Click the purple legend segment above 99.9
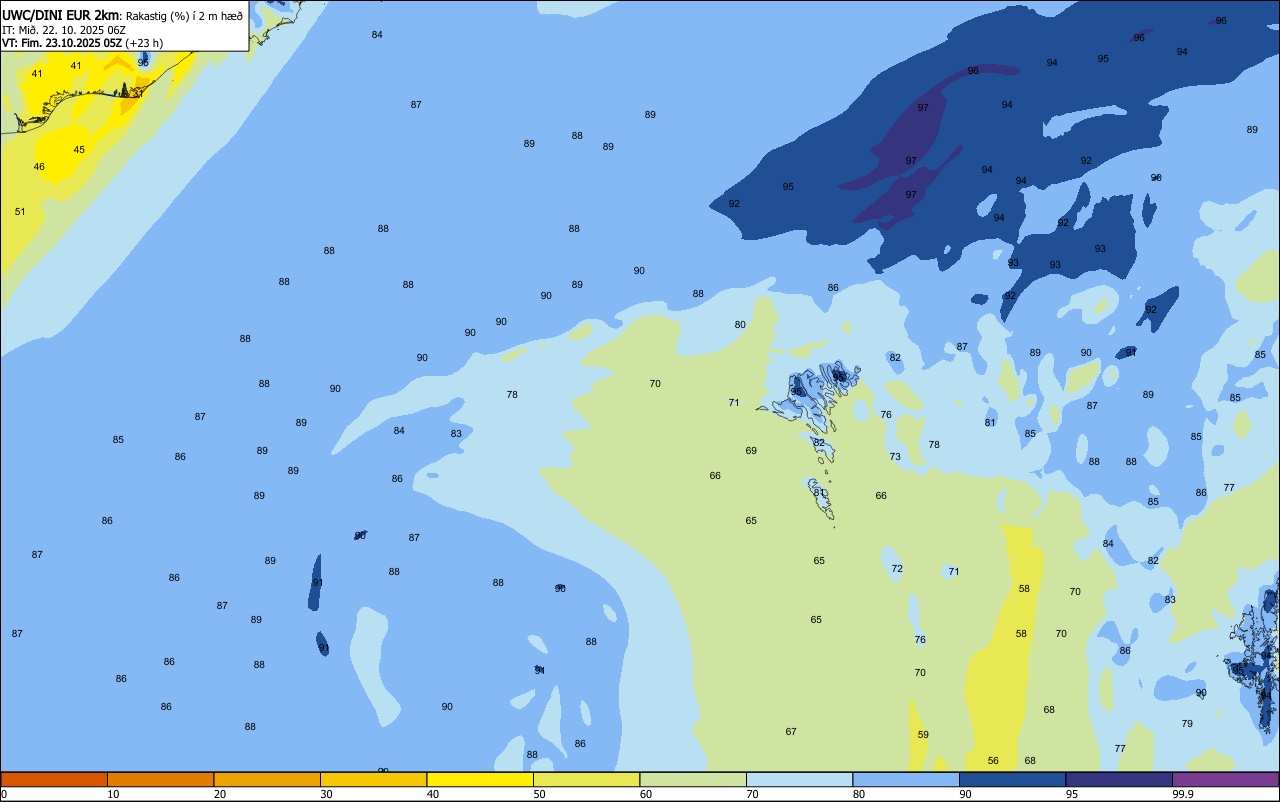Image resolution: width=1280 pixels, height=802 pixels. pyautogui.click(x=1225, y=779)
